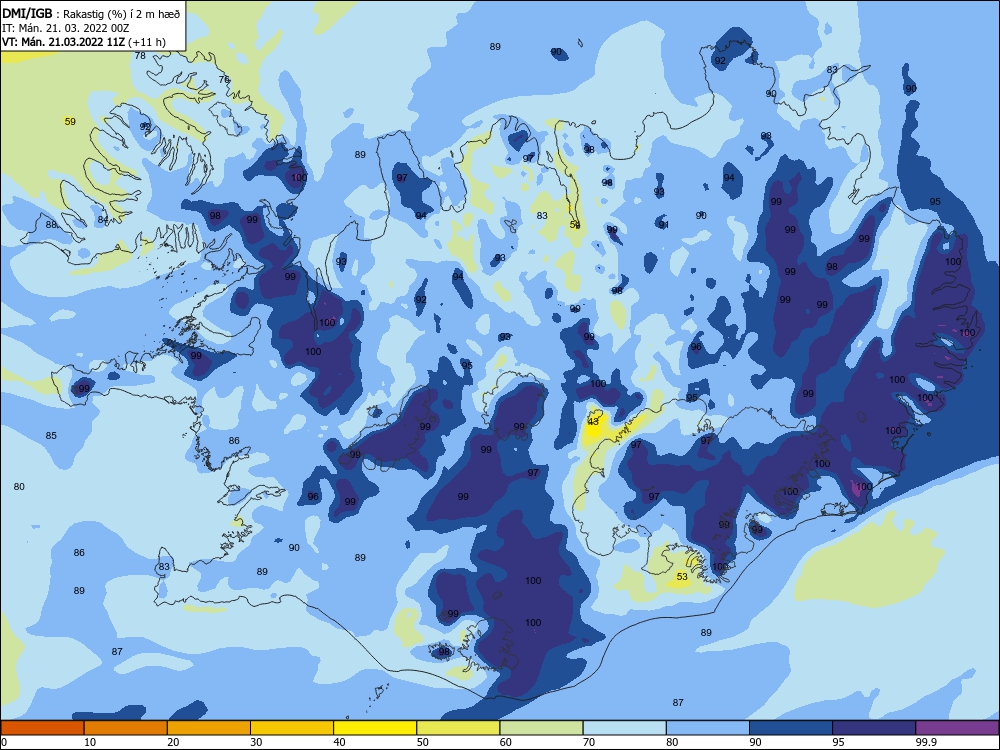This screenshot has height=750, width=1000.
Task: Click the legend tick label '50'
Action: click(x=423, y=742)
